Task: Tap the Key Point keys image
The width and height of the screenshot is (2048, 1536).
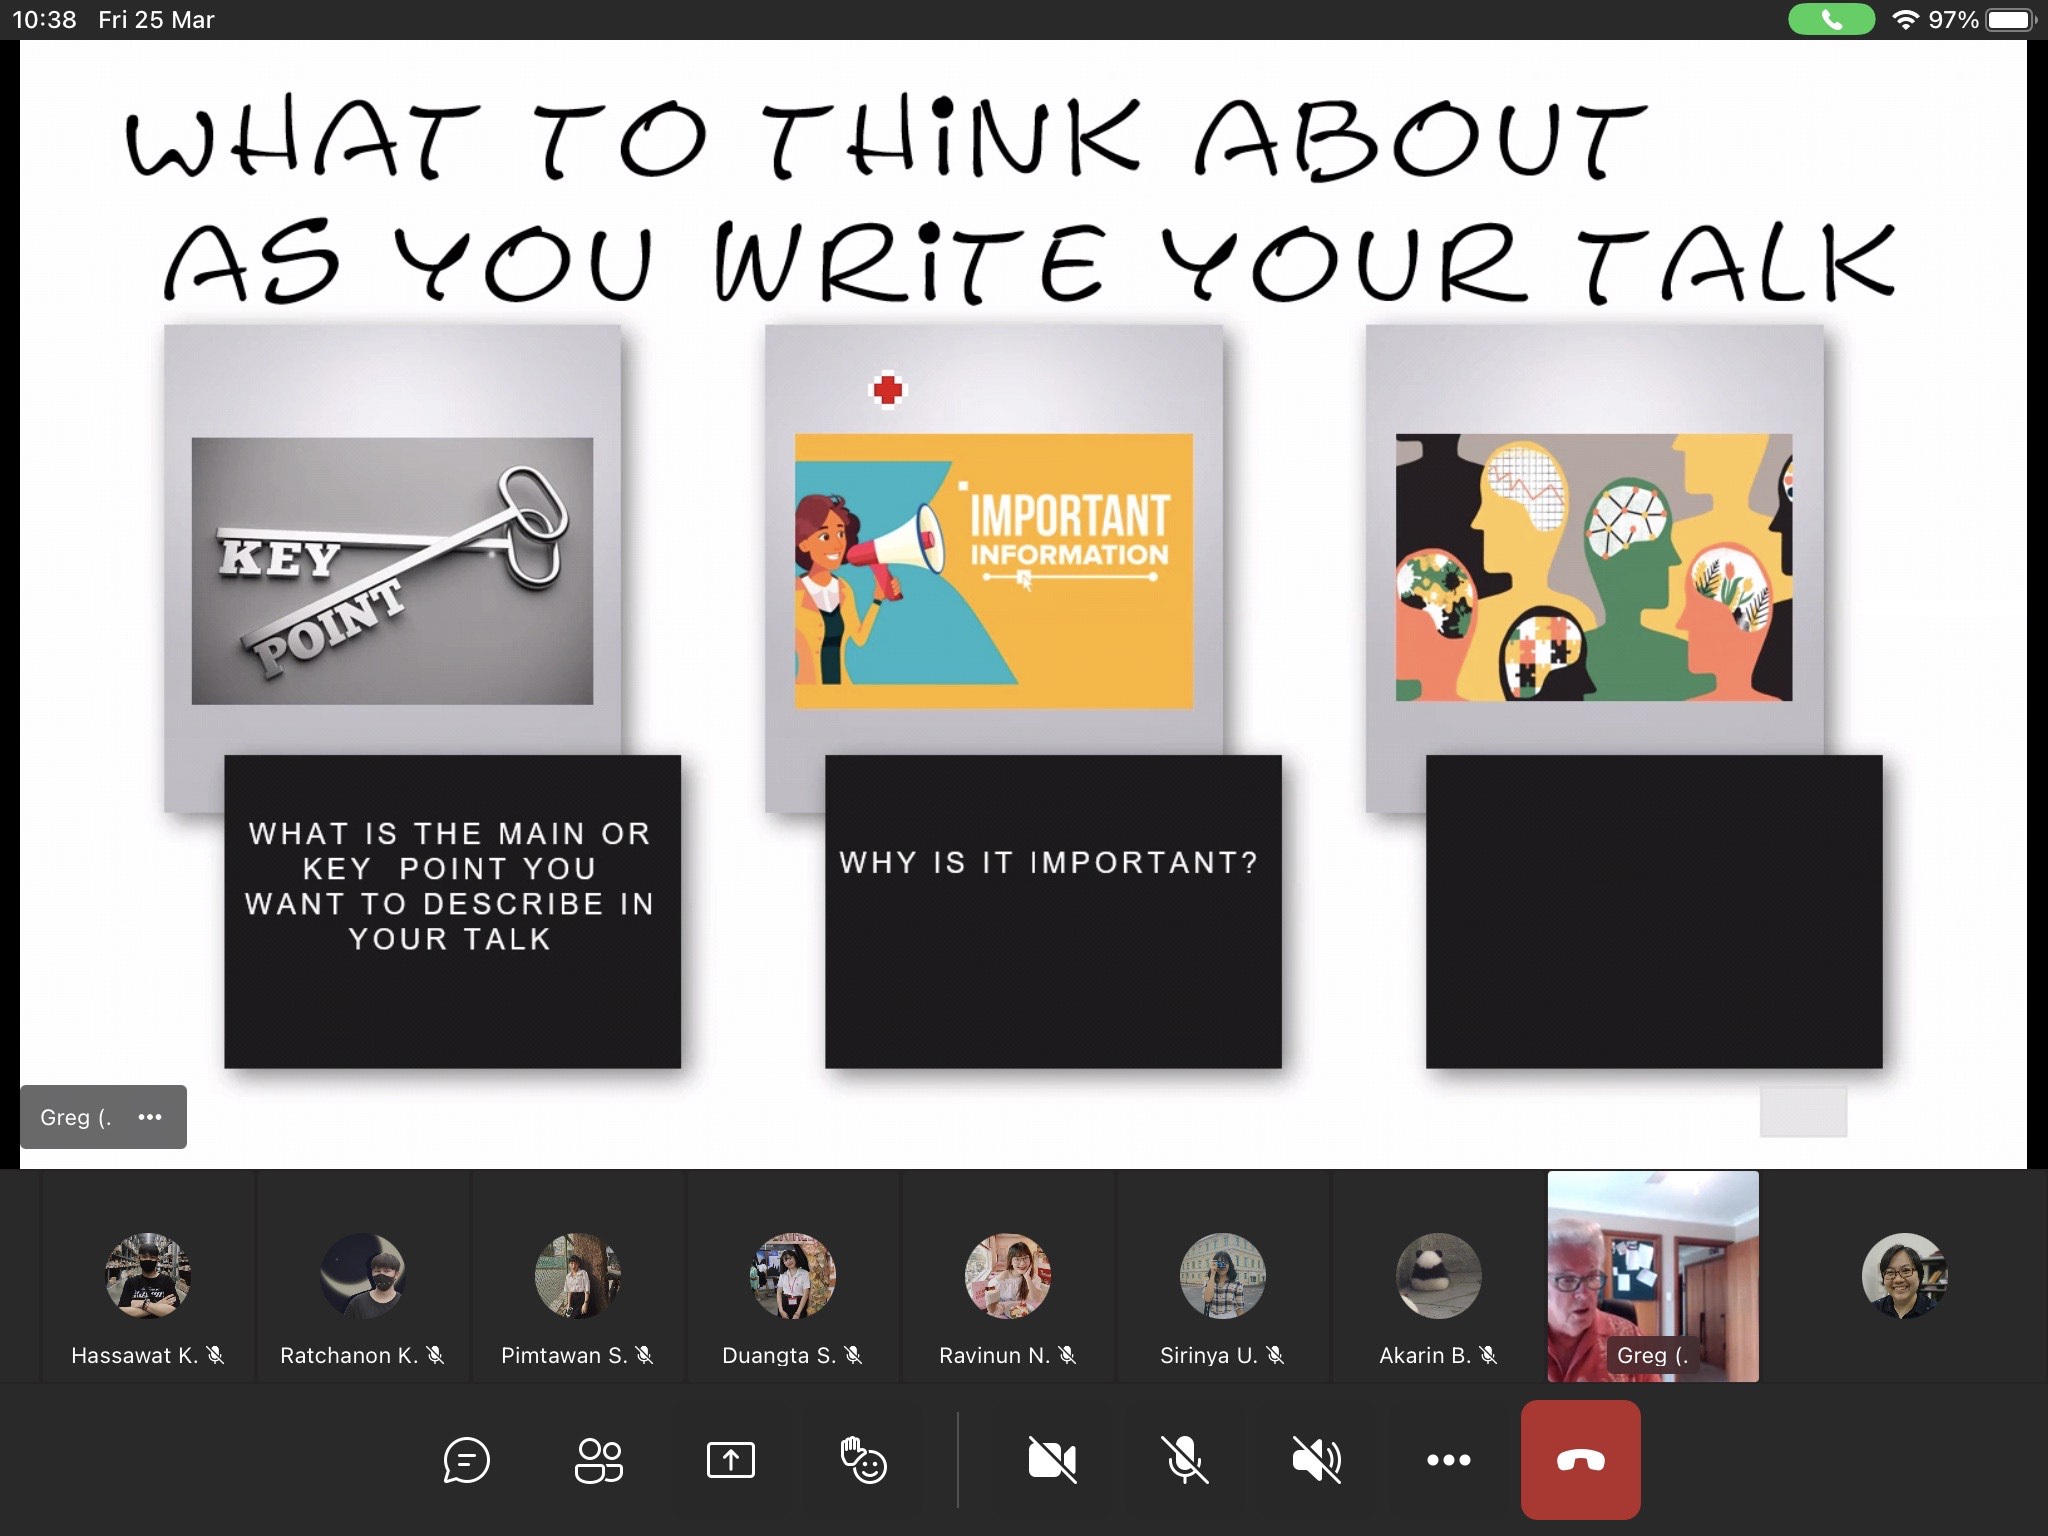Action: pos(392,571)
